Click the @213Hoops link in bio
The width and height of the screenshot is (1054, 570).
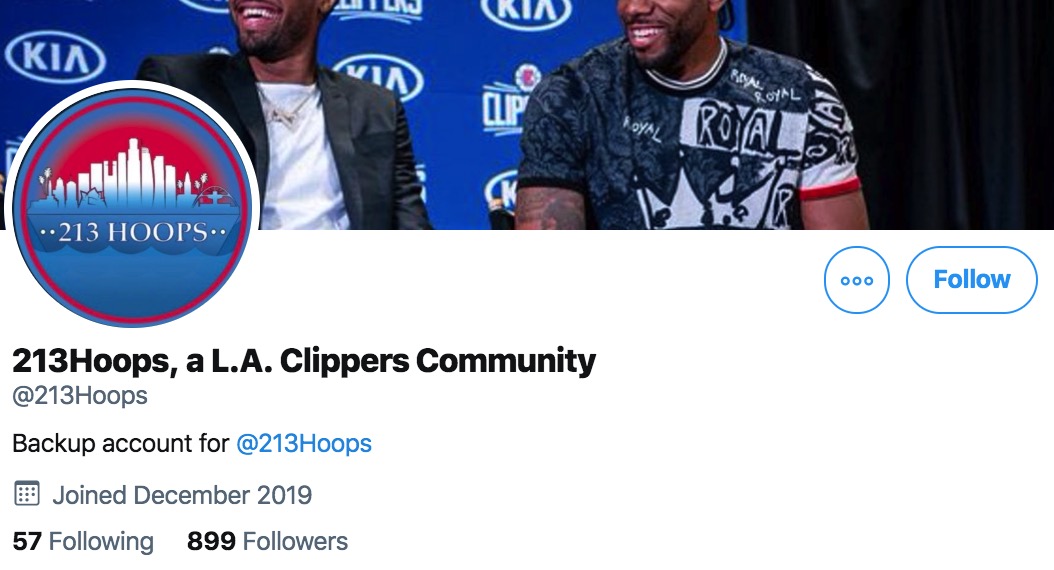(304, 444)
